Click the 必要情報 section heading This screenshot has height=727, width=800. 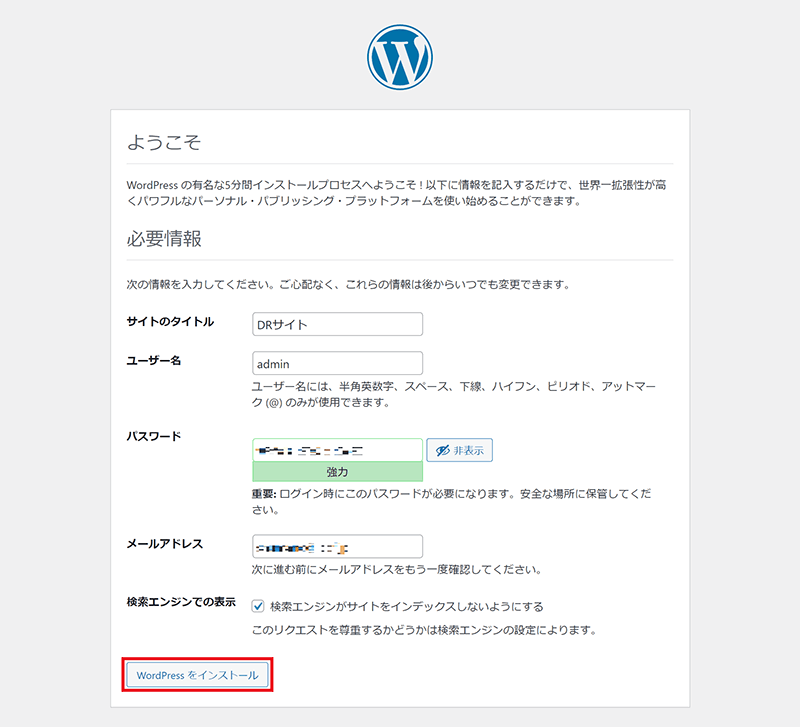[164, 239]
